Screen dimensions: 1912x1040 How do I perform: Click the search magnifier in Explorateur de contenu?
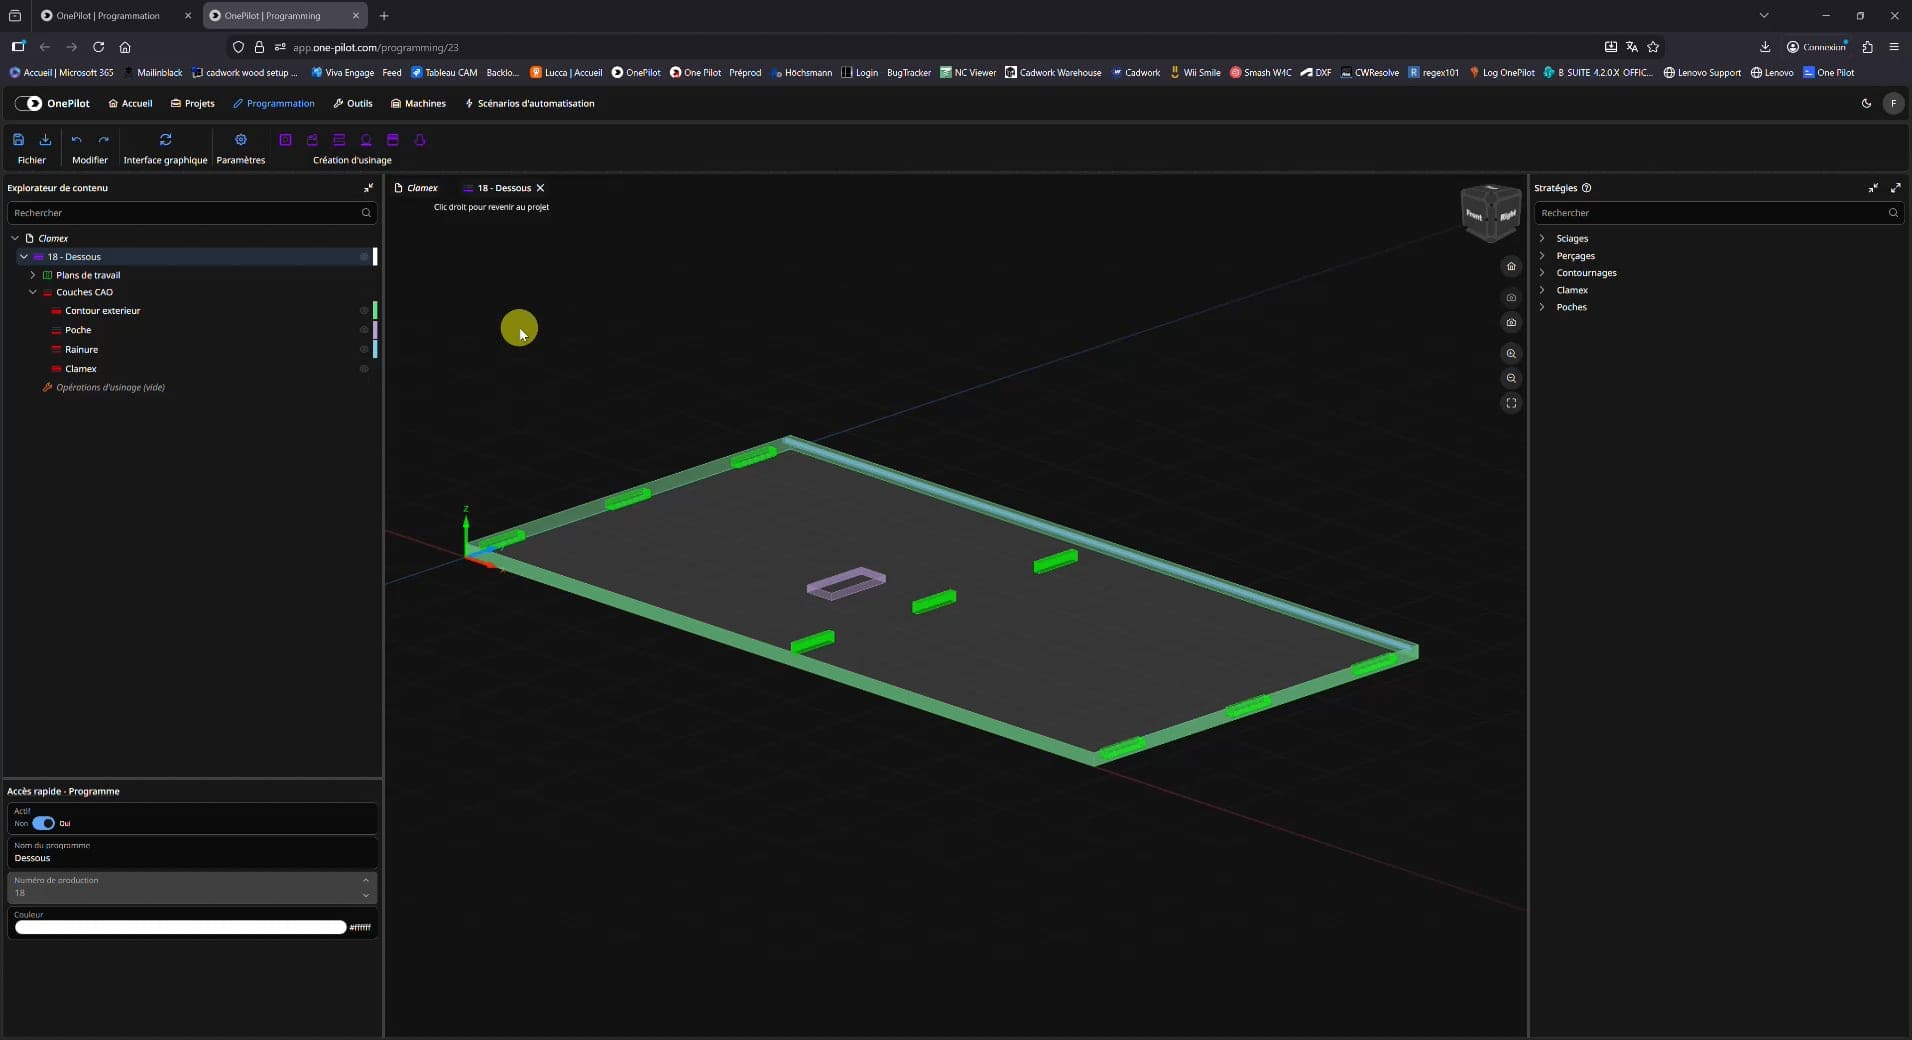[366, 213]
